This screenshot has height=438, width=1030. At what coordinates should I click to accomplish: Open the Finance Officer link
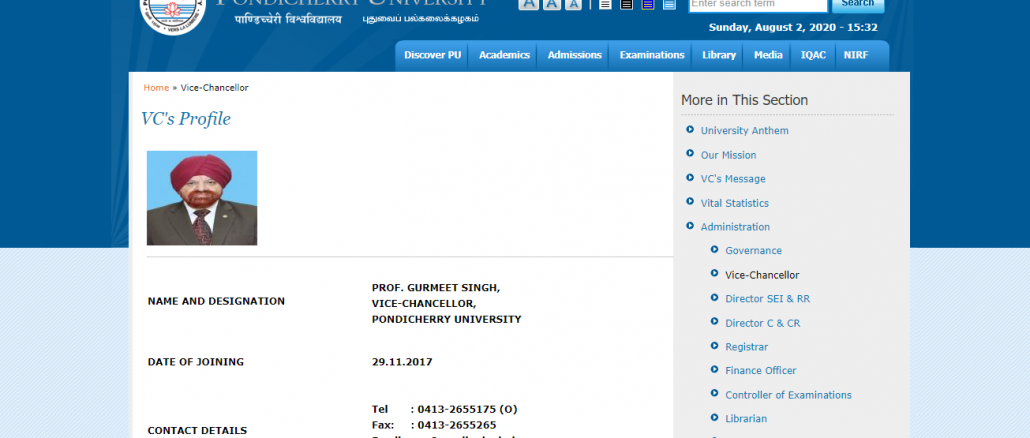(761, 370)
